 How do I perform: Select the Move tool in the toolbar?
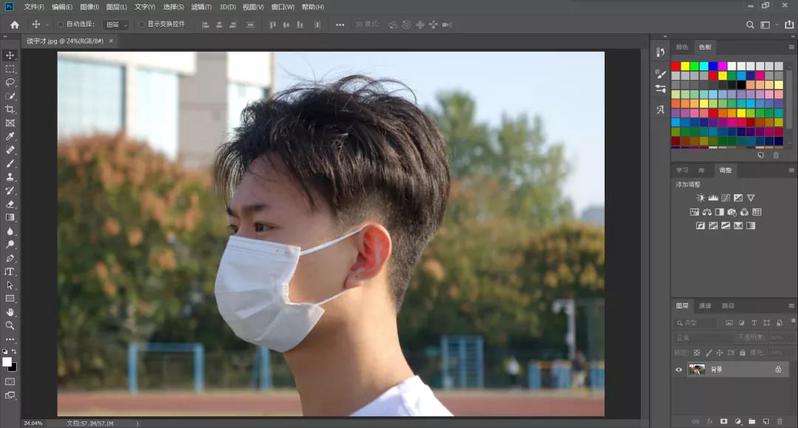coord(10,55)
